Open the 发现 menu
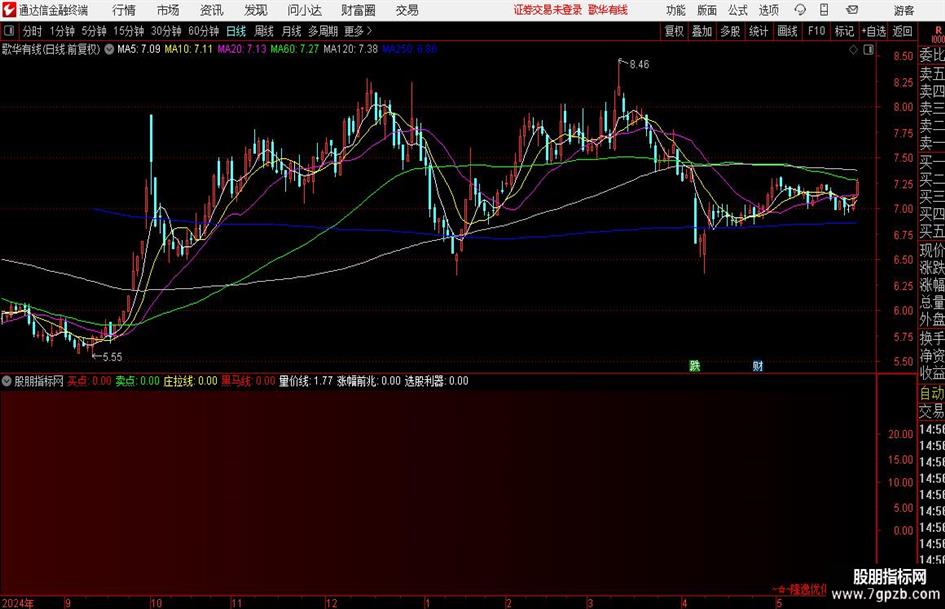945x609 pixels. (256, 10)
